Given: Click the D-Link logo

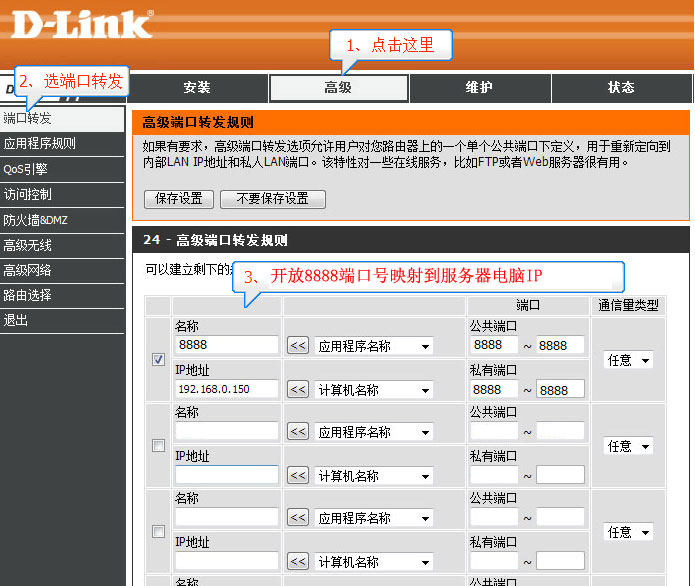Looking at the screenshot, I should coord(82,23).
